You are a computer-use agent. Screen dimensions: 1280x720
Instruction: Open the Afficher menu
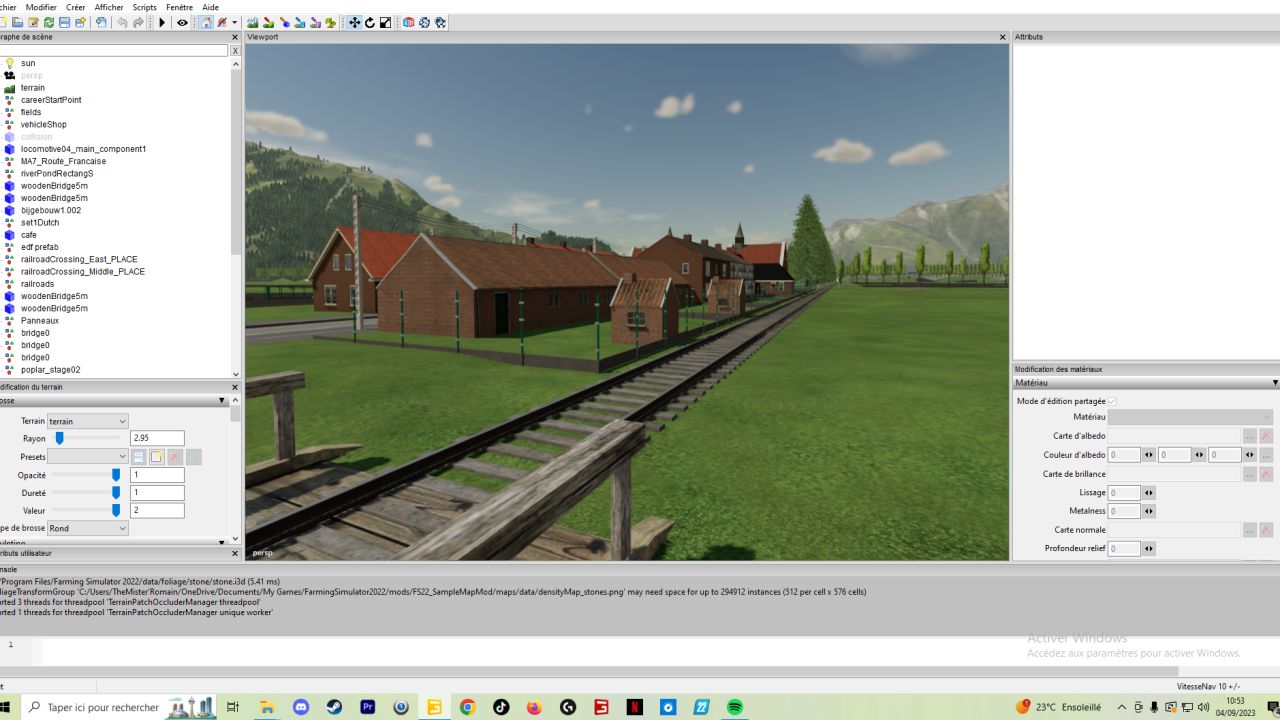tap(109, 7)
